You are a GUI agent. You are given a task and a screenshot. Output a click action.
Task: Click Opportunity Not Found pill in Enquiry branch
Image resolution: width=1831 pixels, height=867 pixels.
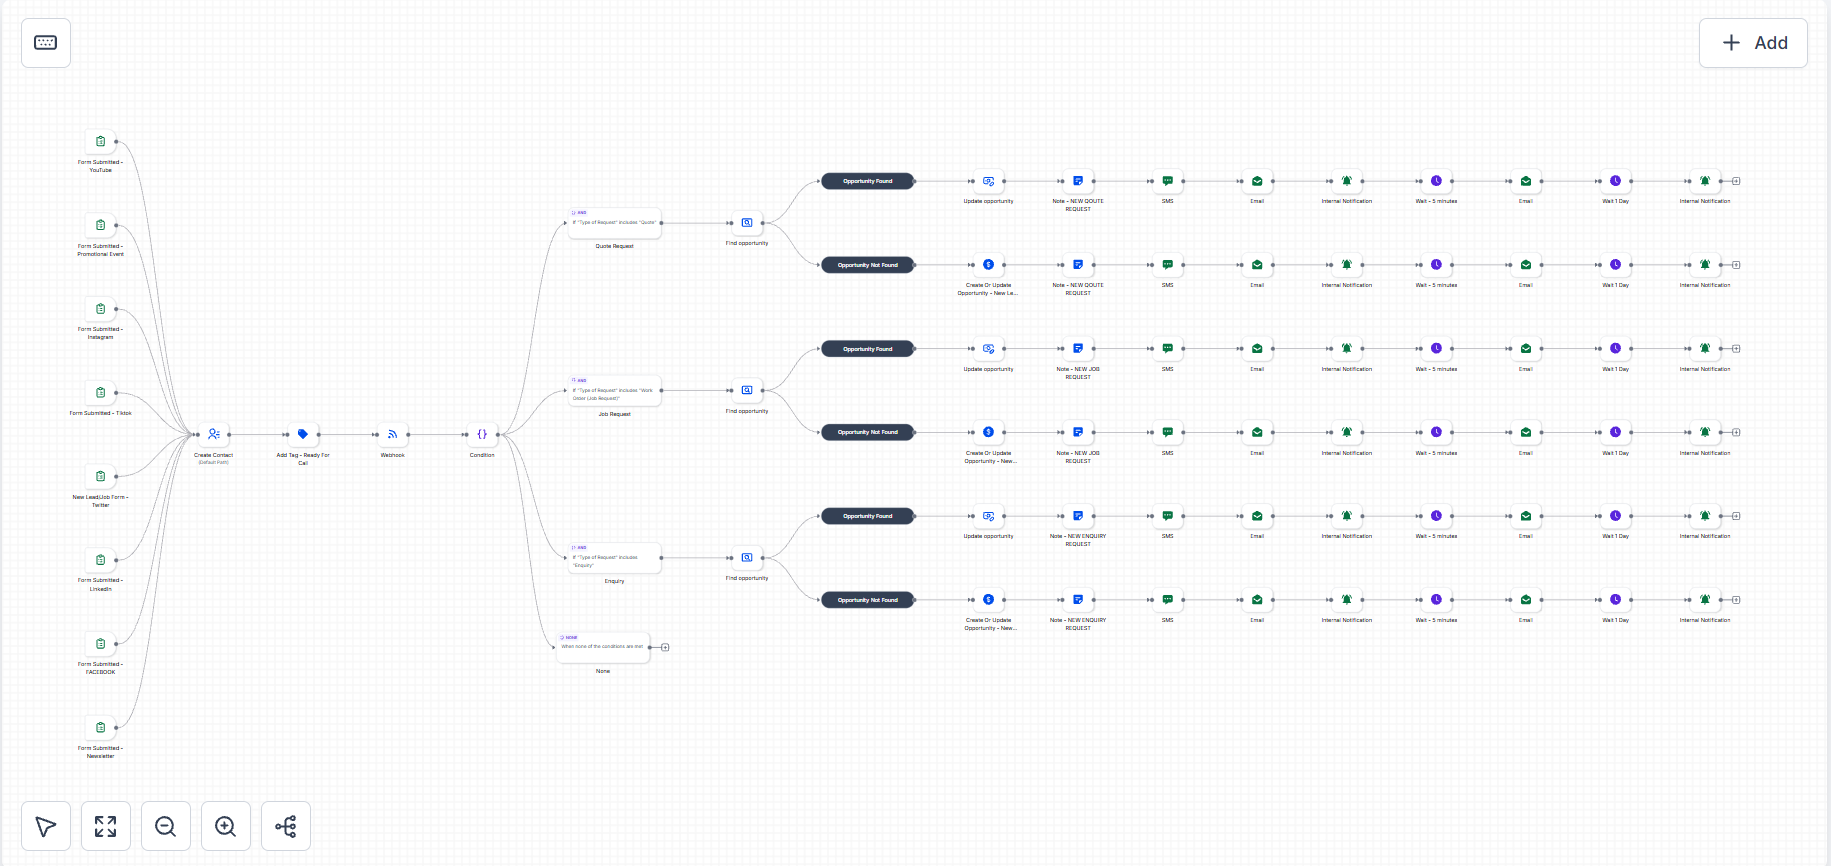coord(868,600)
